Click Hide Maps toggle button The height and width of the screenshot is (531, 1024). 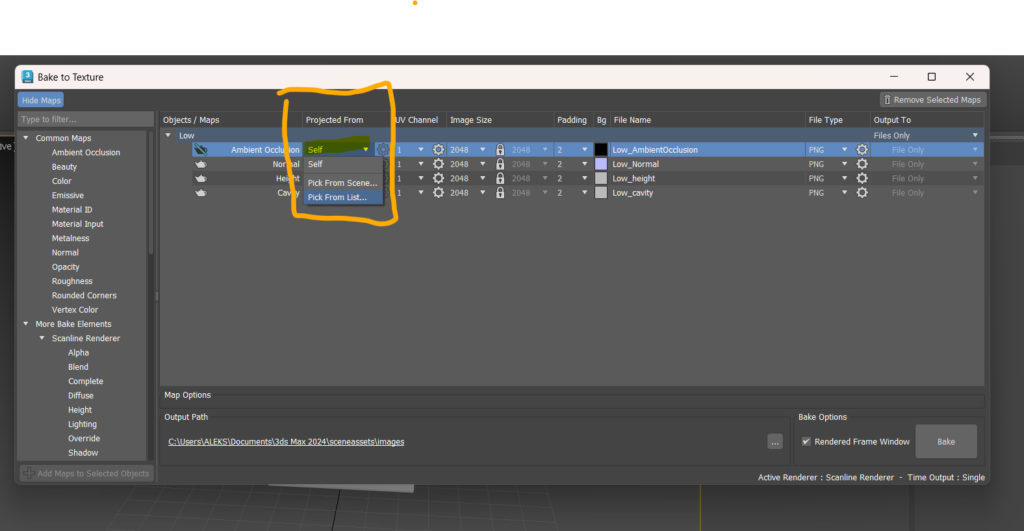(x=41, y=100)
